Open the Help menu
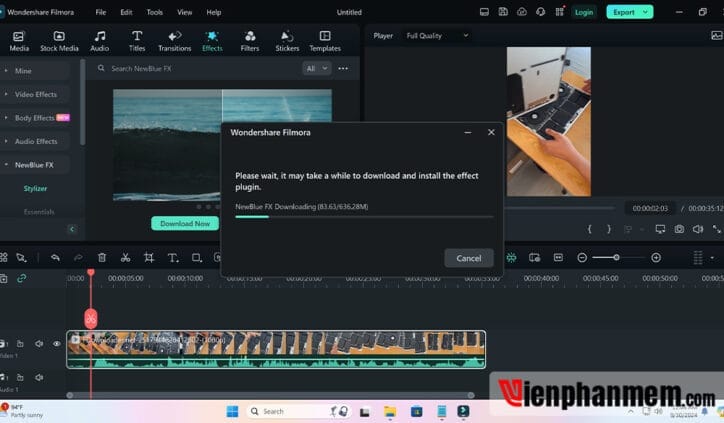The height and width of the screenshot is (423, 724). [214, 12]
